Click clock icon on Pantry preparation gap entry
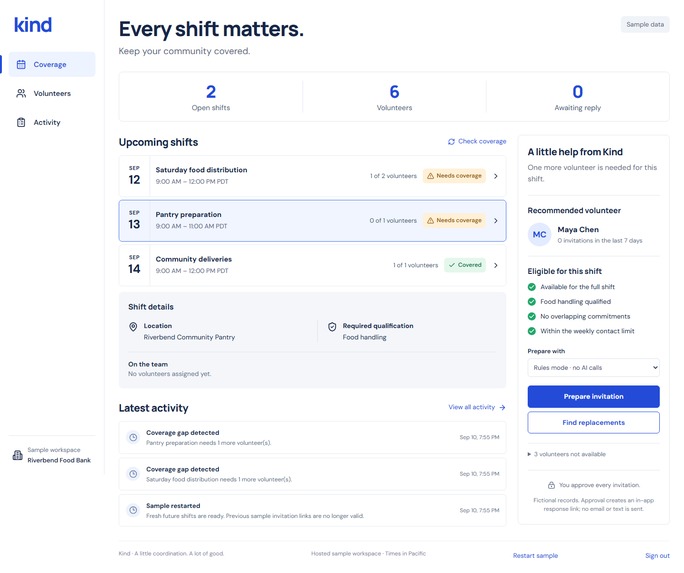684x573 pixels. click(133, 437)
